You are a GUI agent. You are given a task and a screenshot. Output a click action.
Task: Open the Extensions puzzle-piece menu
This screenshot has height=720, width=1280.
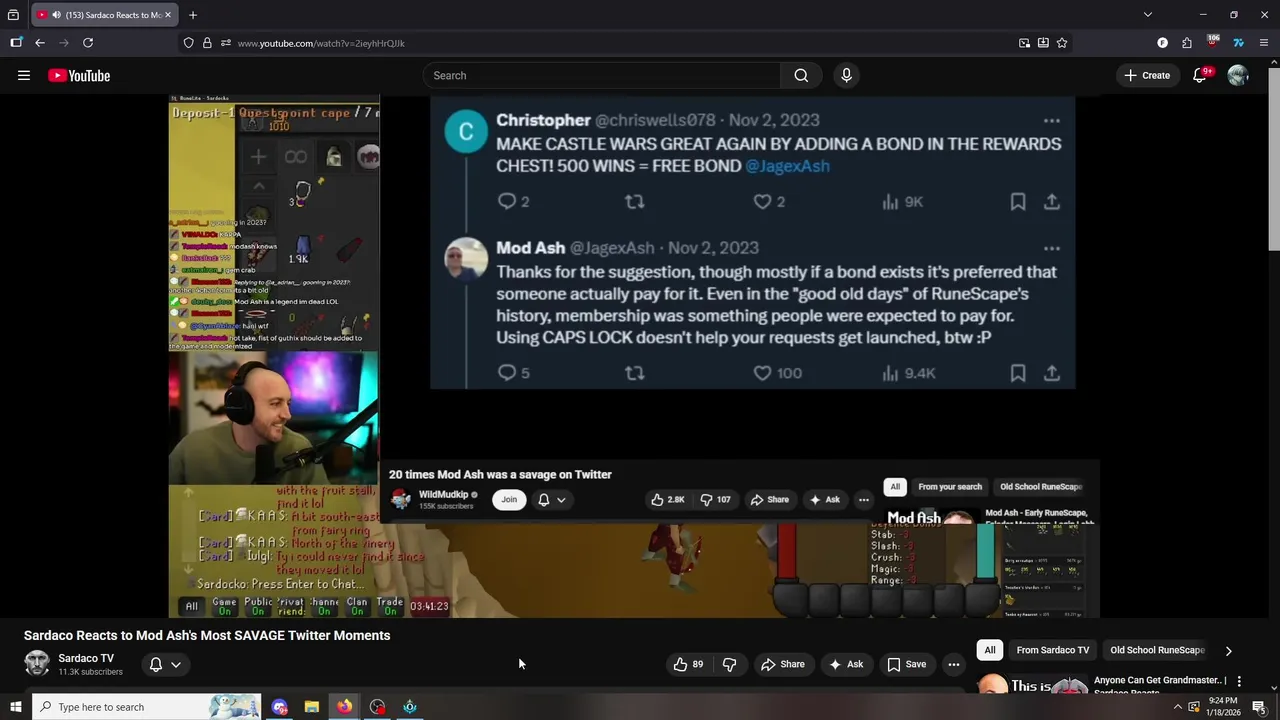pos(1187,43)
